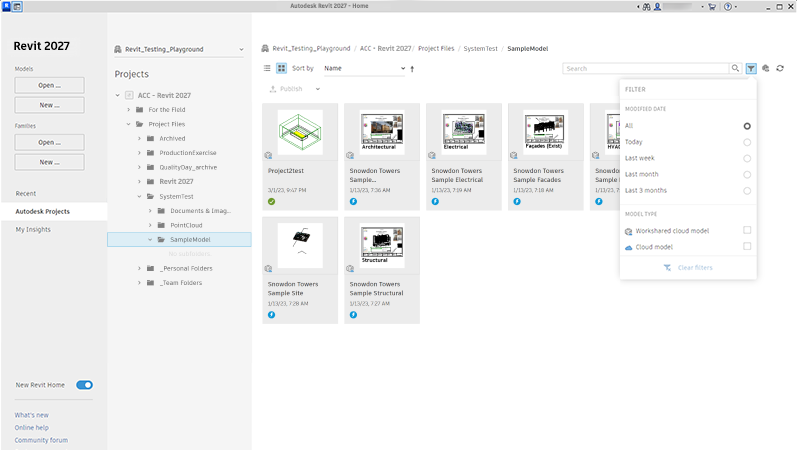This screenshot has height=450, width=797.
Task: Click the blue status badge on Snowdon Towers Sample Site
Action: (271, 315)
